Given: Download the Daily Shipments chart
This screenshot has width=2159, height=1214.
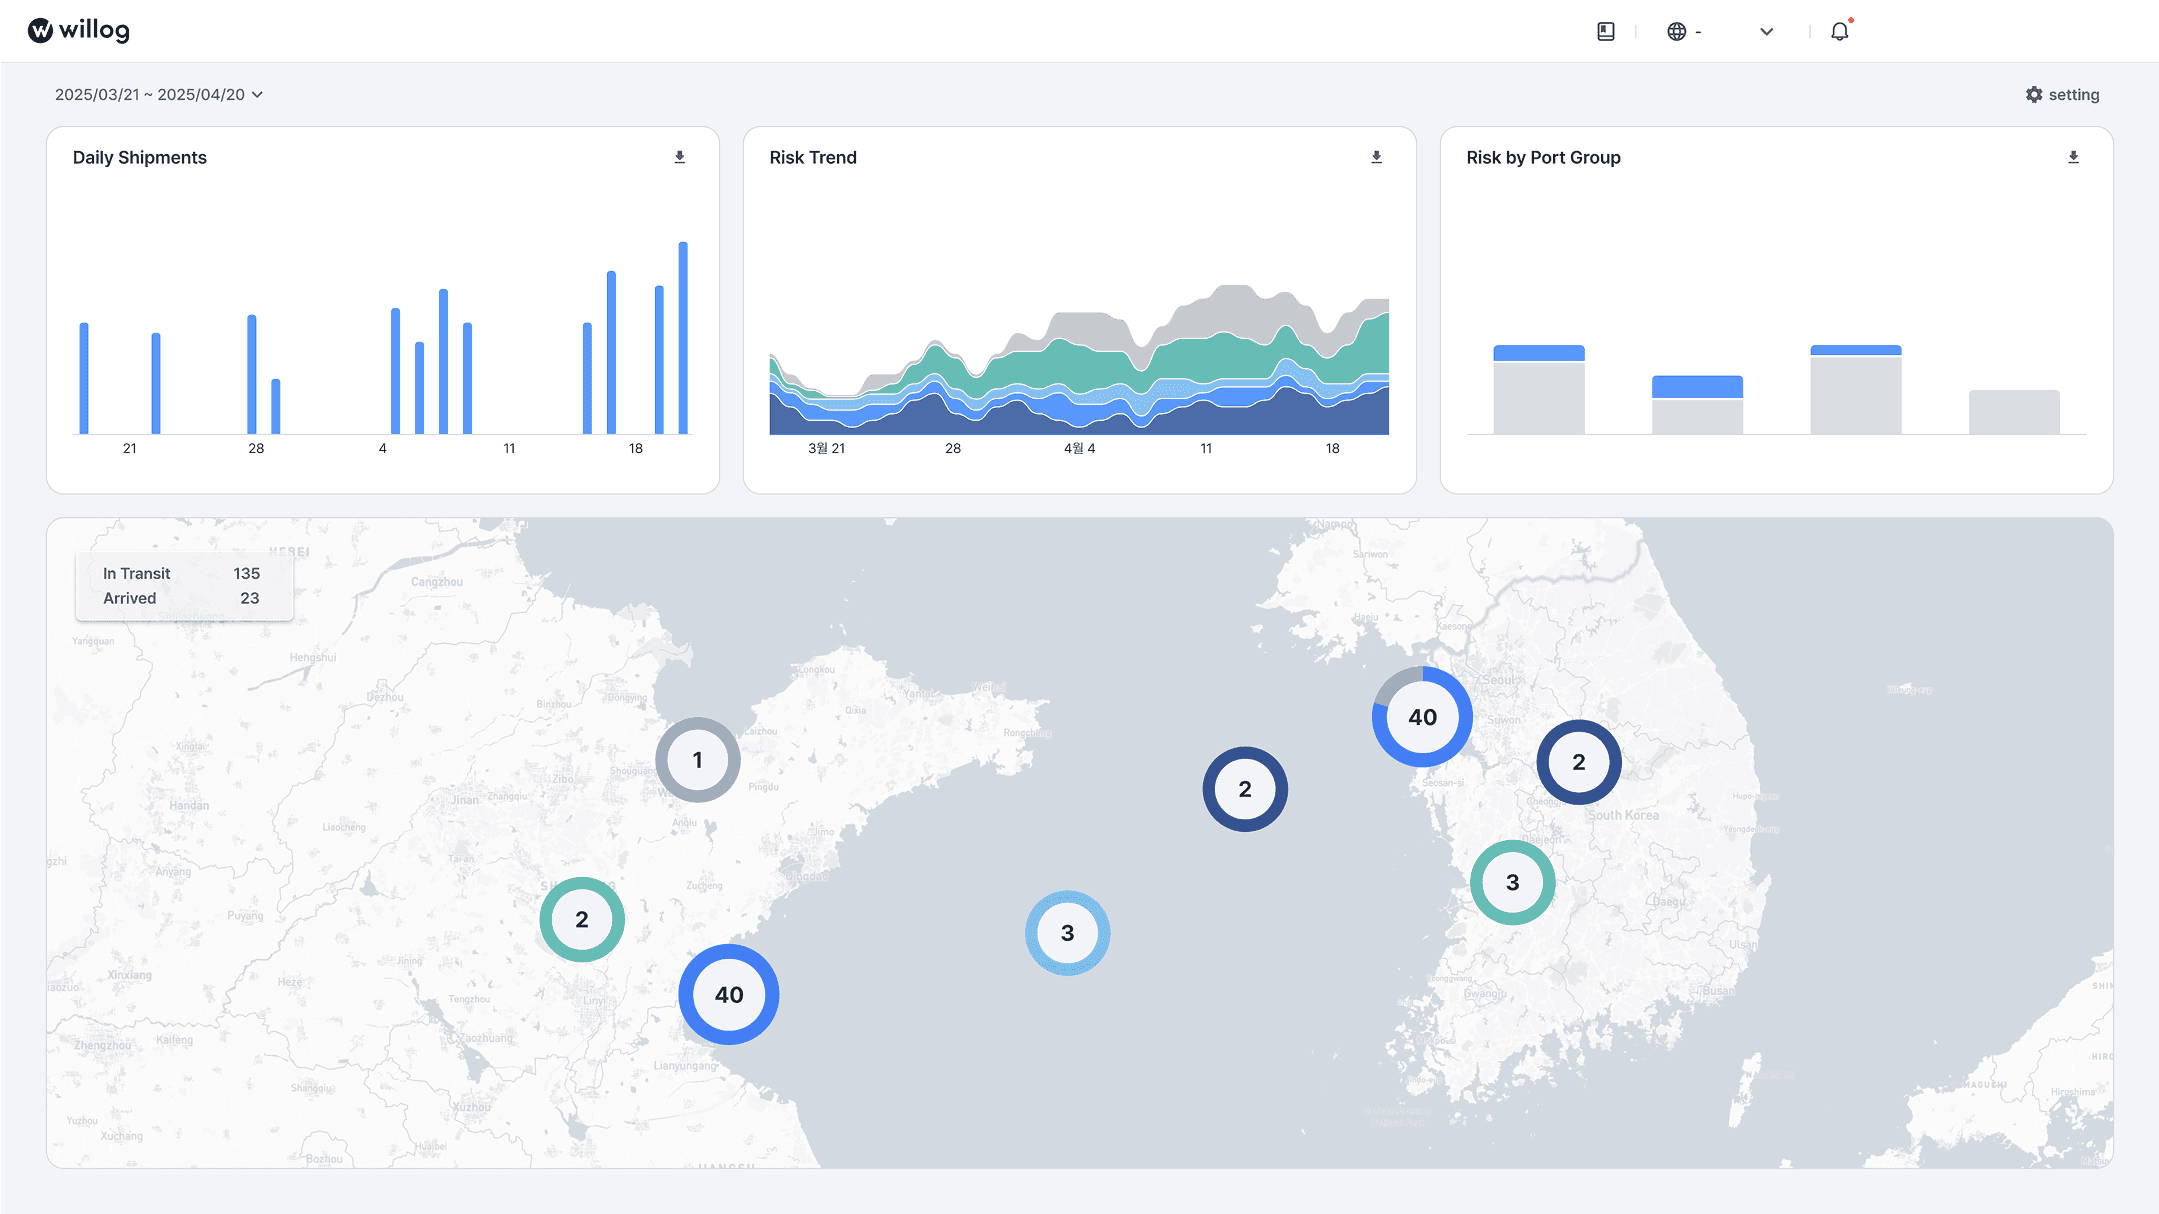Looking at the screenshot, I should click(x=679, y=157).
